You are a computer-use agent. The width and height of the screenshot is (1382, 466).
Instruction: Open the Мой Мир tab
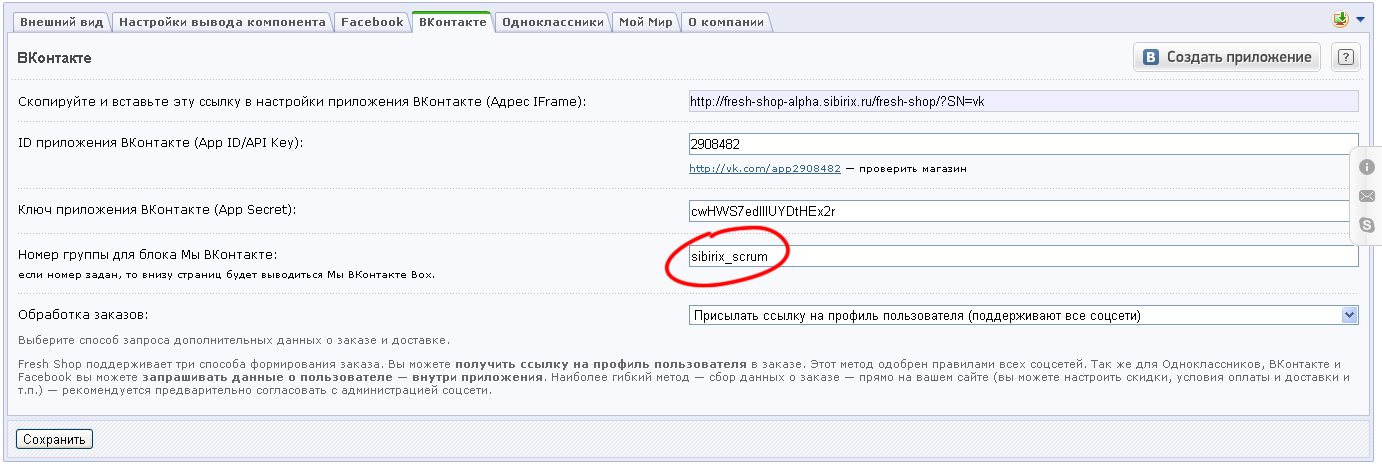[645, 21]
